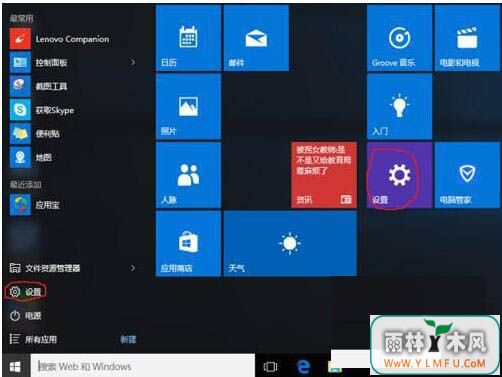Screen dimensions: 502x377
Task: Open the purple 设置 gear tile
Action: click(399, 175)
